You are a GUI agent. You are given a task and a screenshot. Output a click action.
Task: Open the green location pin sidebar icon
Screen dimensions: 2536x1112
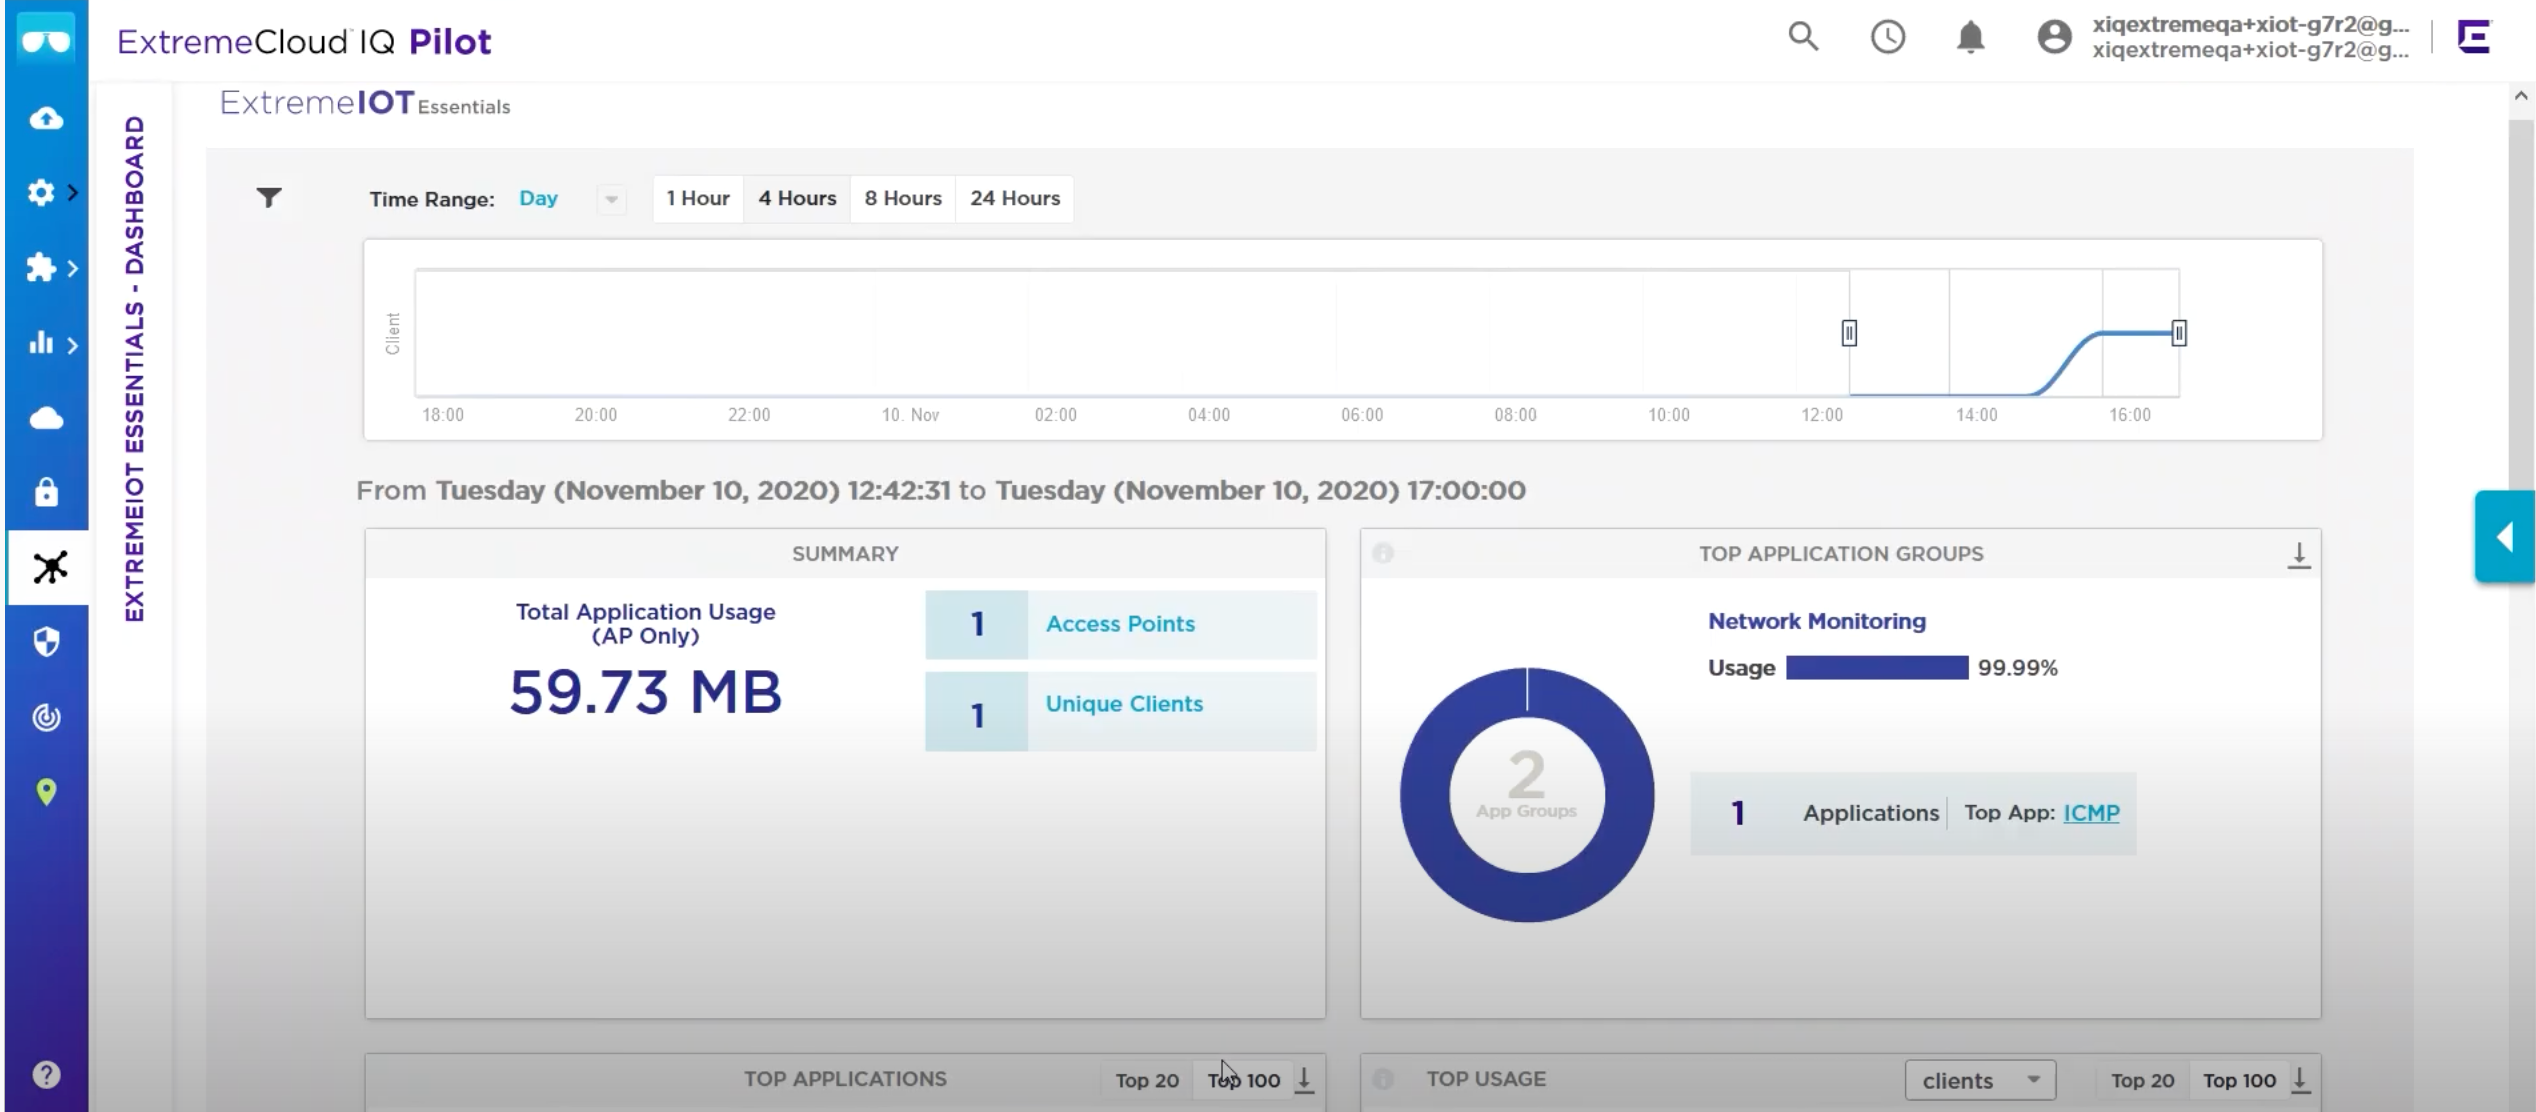(x=46, y=793)
